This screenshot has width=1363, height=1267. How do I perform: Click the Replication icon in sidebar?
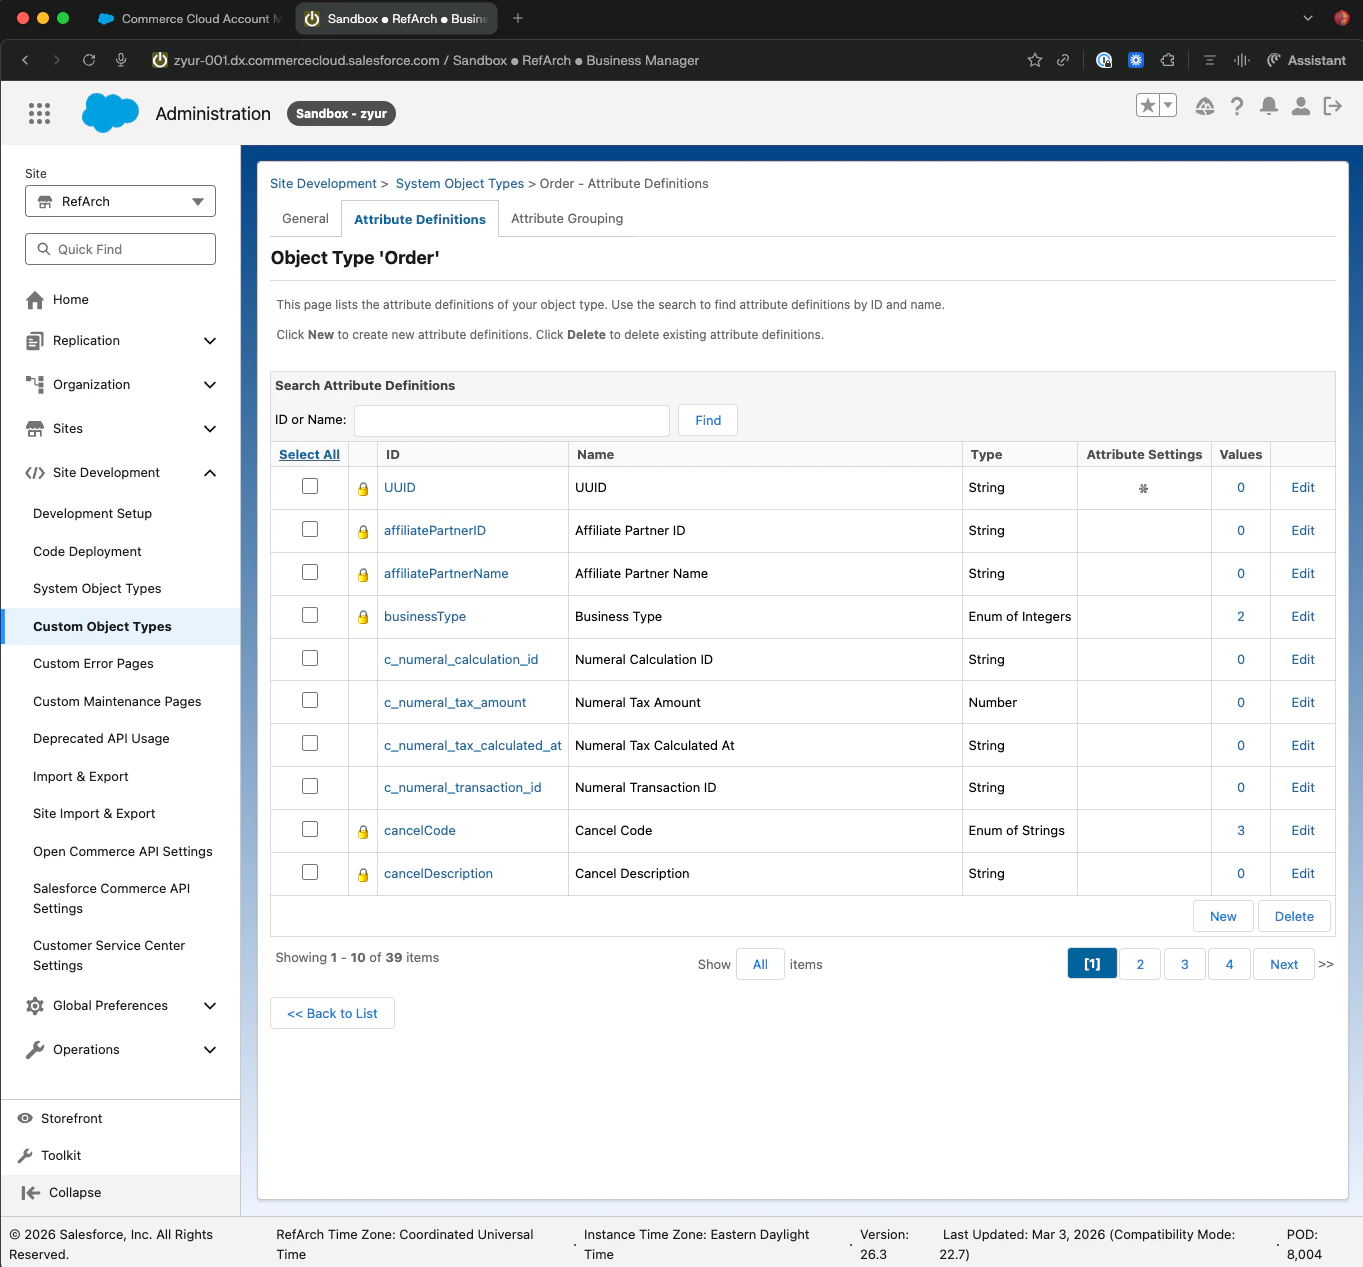(35, 341)
